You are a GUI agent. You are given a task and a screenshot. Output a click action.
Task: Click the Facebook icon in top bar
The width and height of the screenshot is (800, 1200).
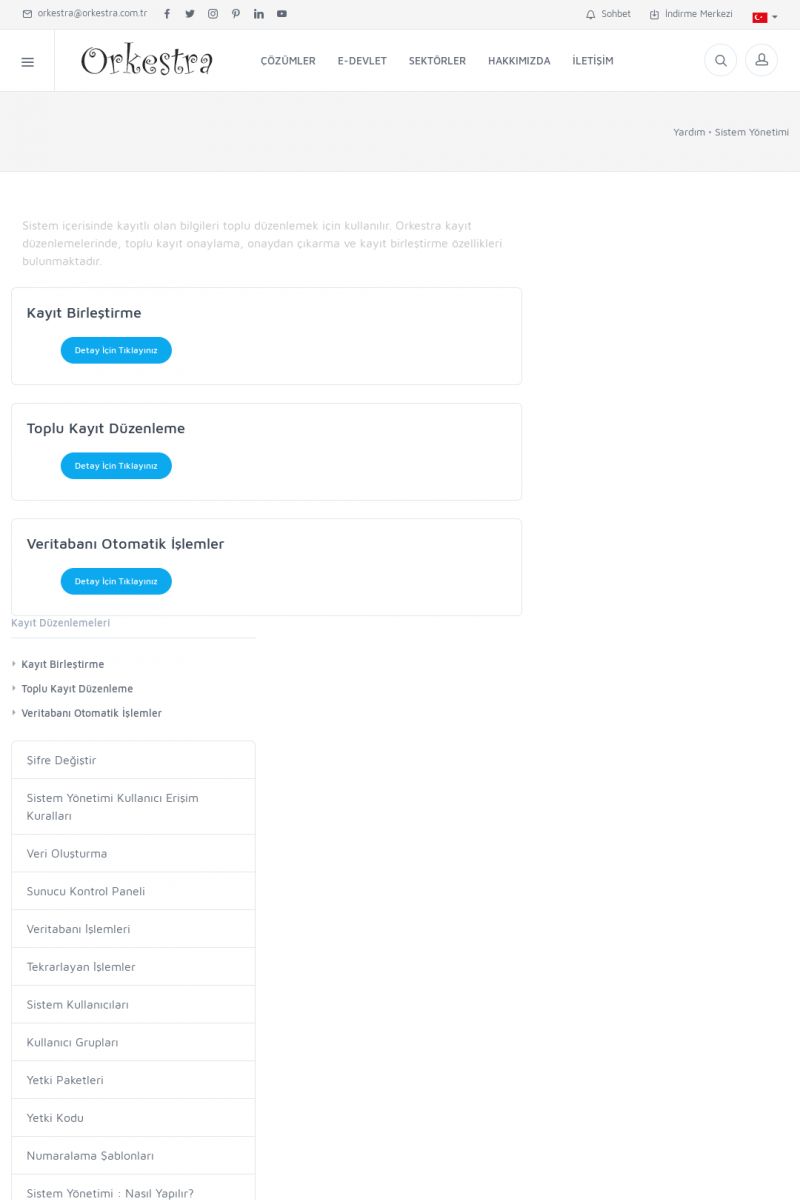[x=167, y=14]
